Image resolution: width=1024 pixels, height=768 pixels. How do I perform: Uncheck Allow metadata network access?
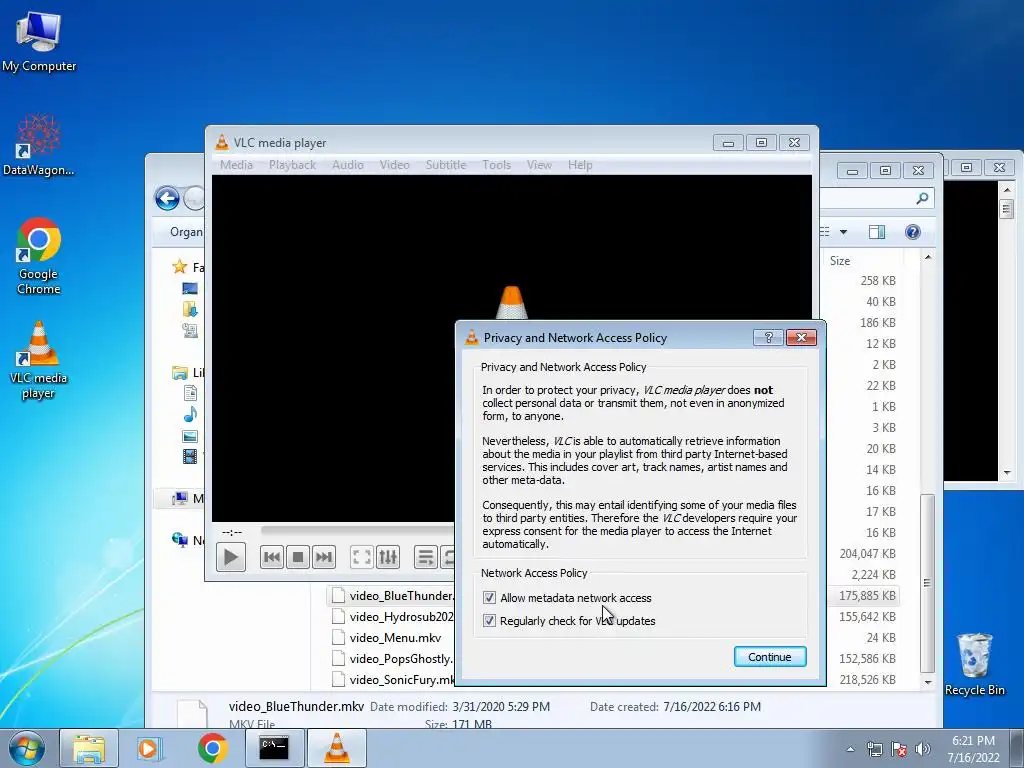(489, 598)
